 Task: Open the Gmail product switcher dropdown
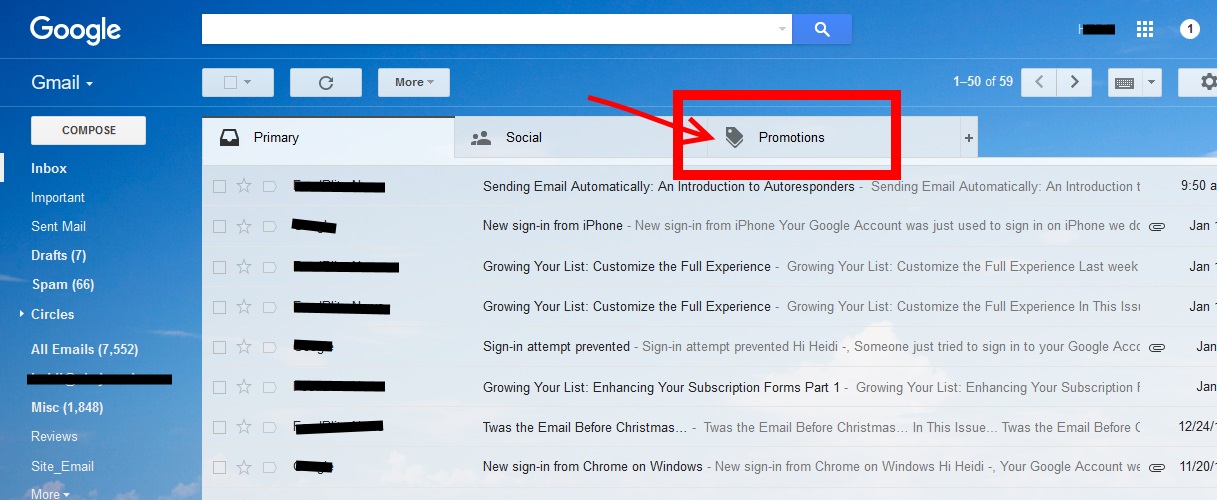click(62, 82)
